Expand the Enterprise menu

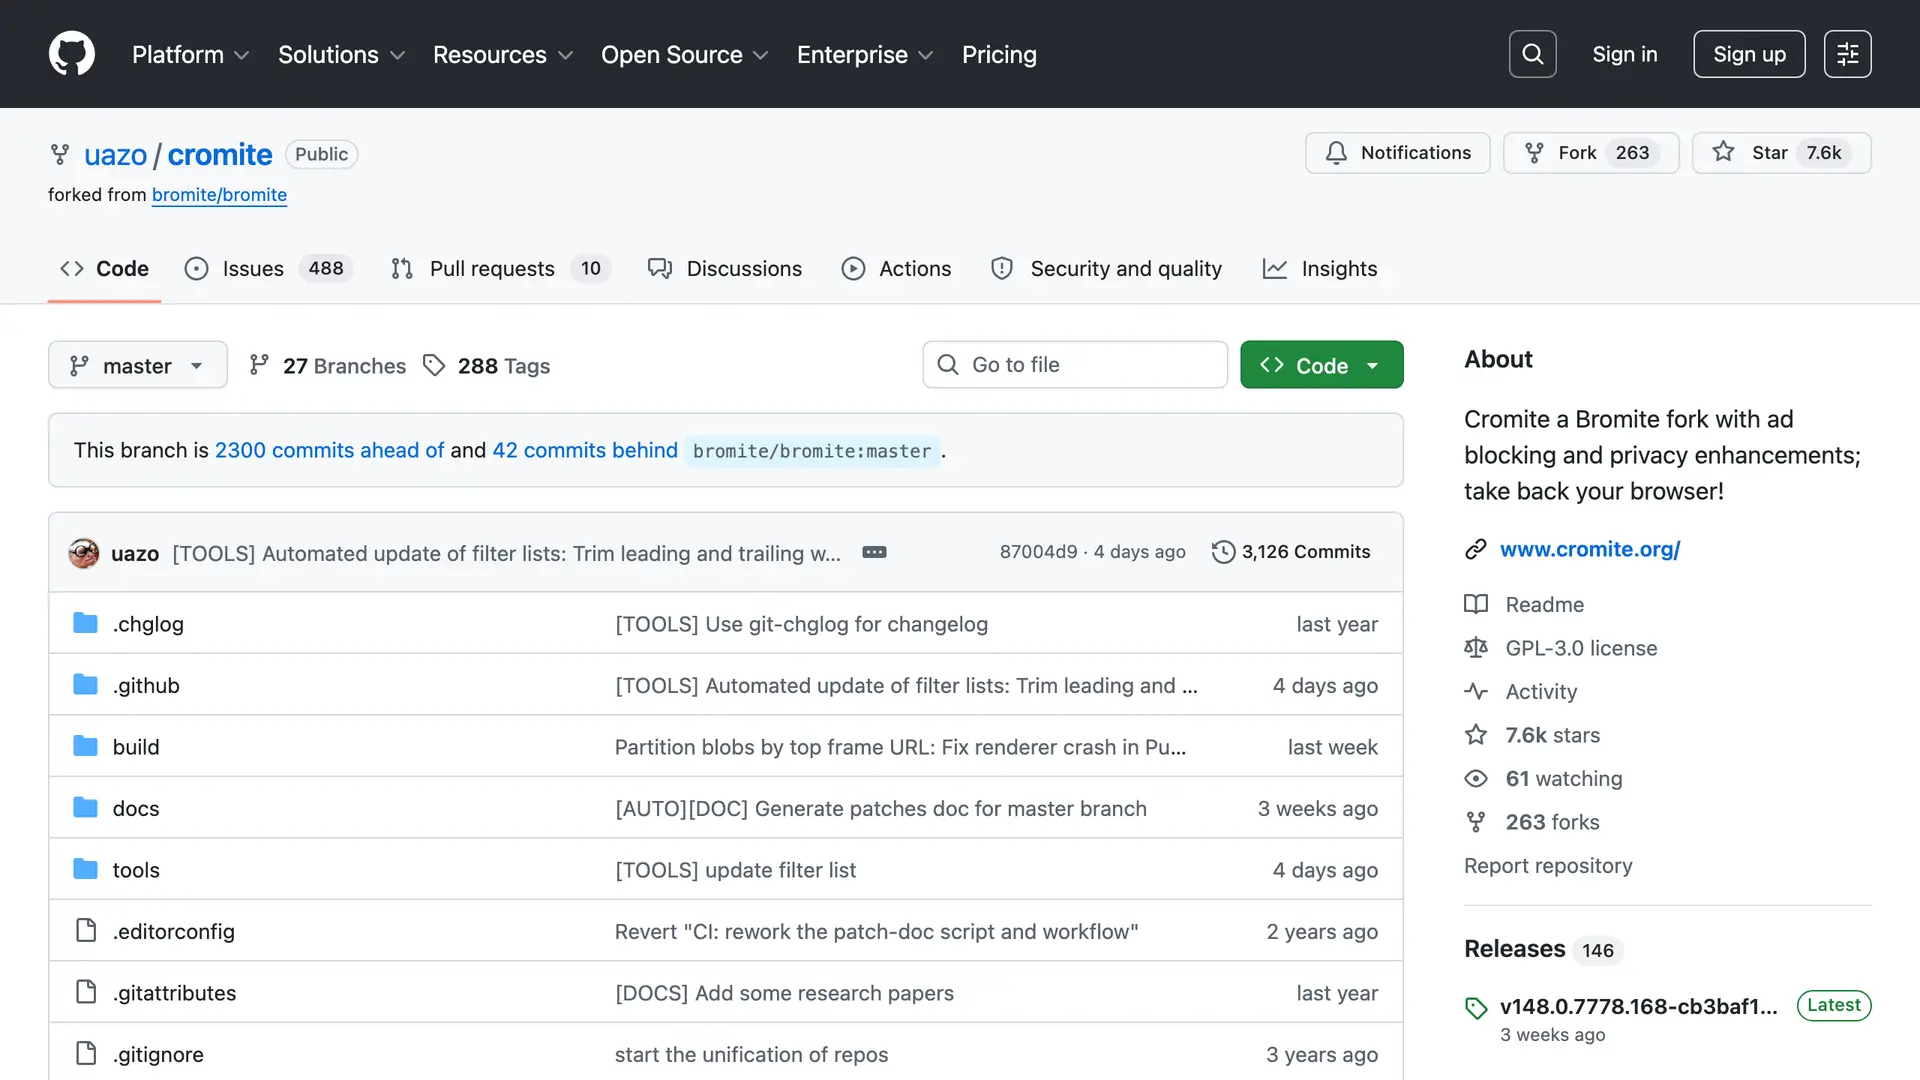(865, 55)
